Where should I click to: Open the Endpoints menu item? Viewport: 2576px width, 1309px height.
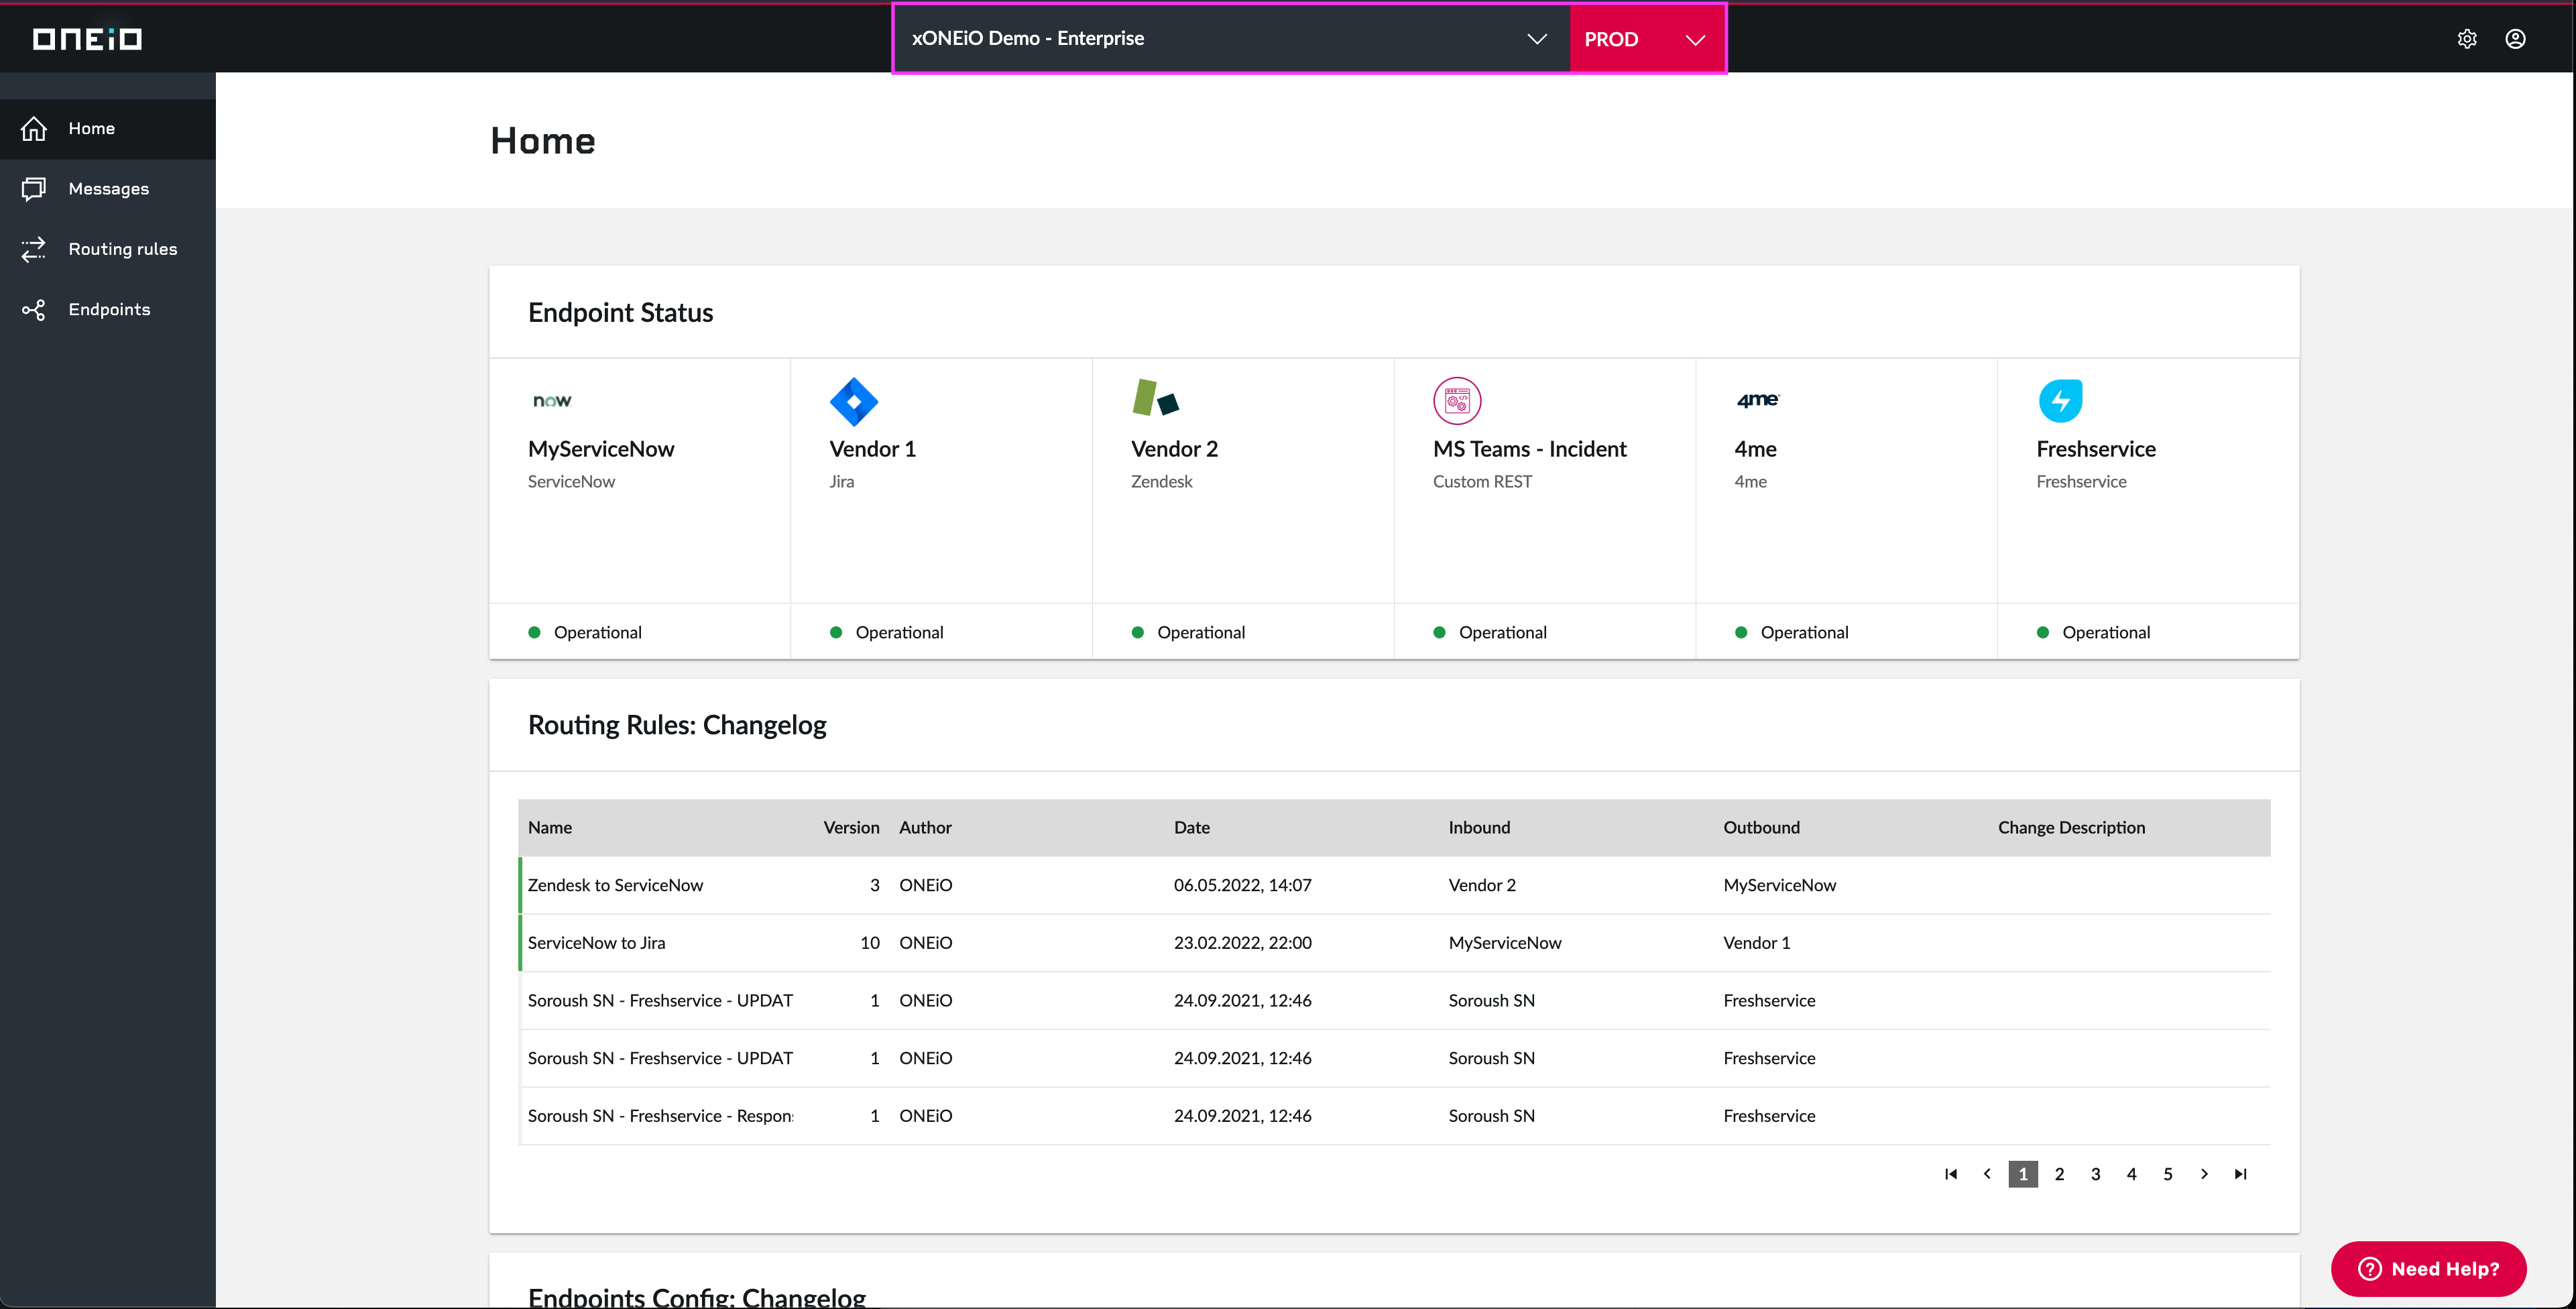click(108, 310)
